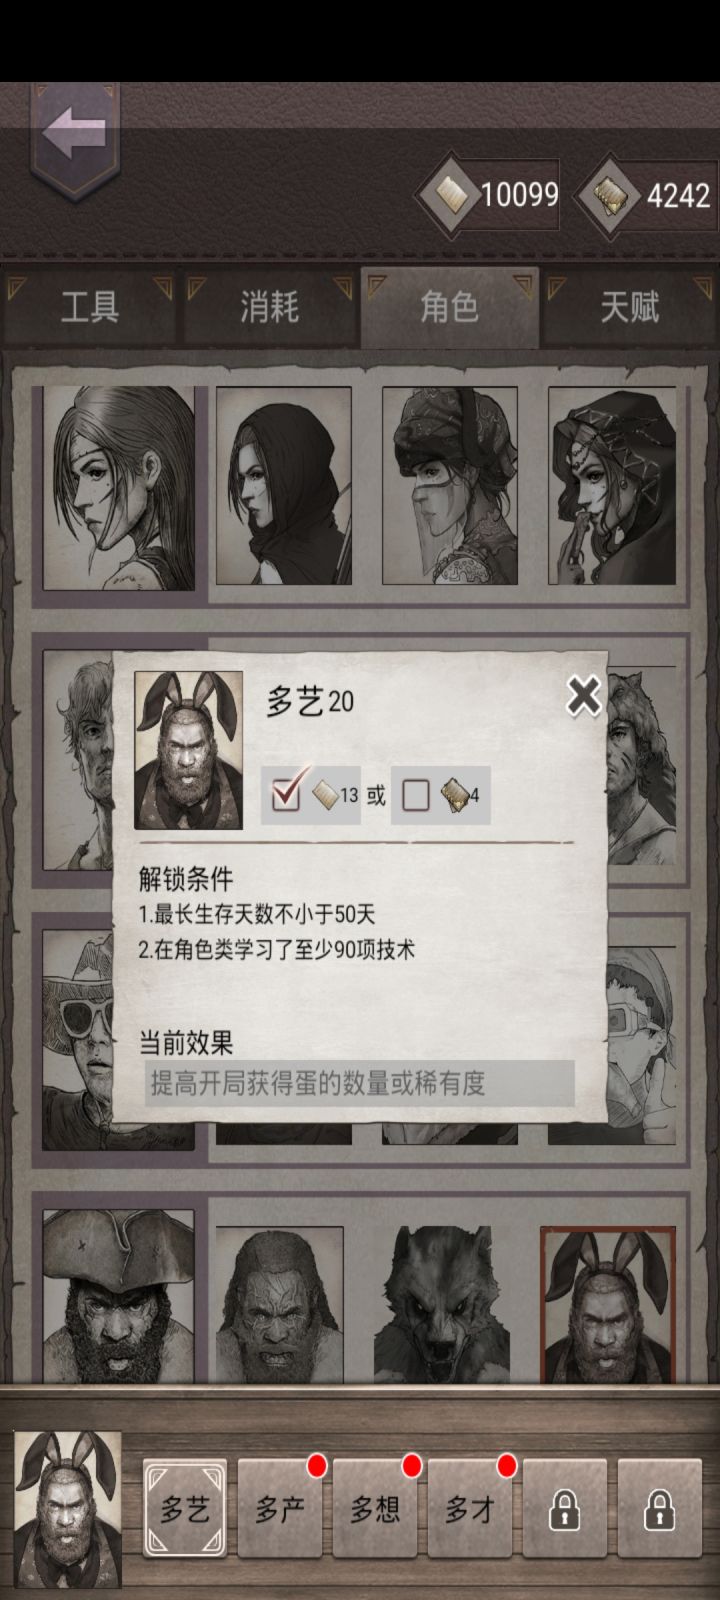
Task: Open the 天赋 tab
Action: tap(630, 307)
